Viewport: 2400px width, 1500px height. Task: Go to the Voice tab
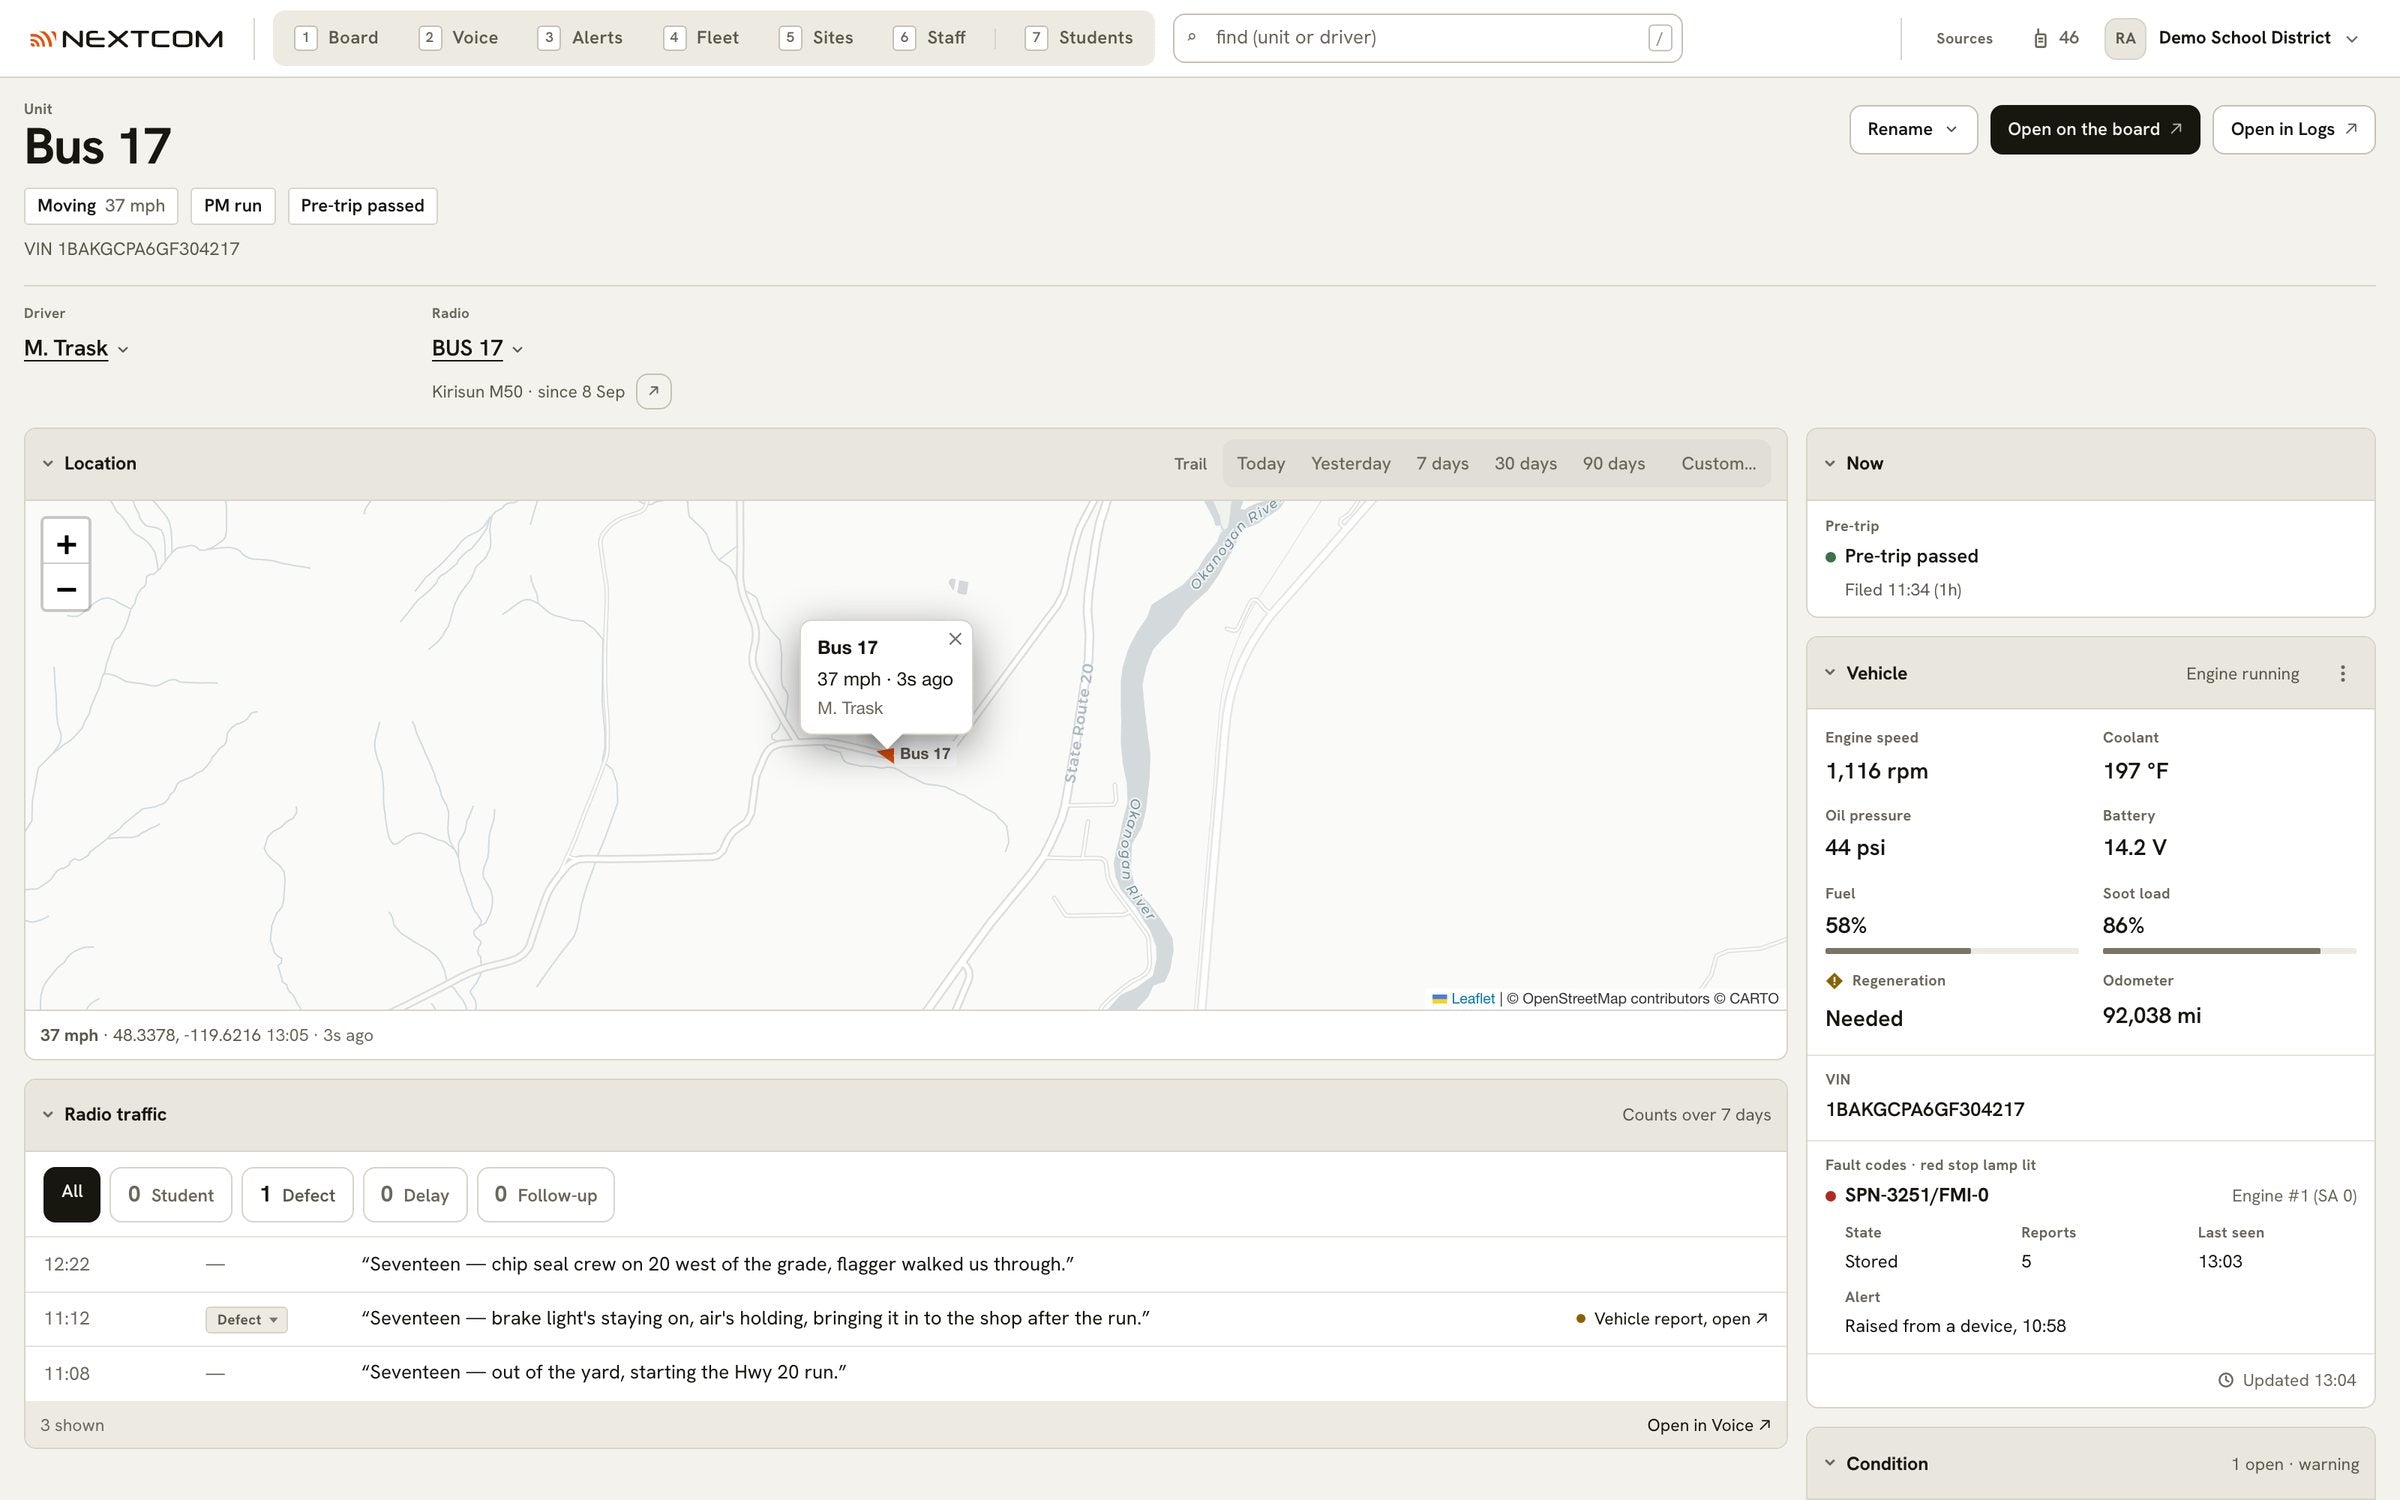[x=459, y=38]
